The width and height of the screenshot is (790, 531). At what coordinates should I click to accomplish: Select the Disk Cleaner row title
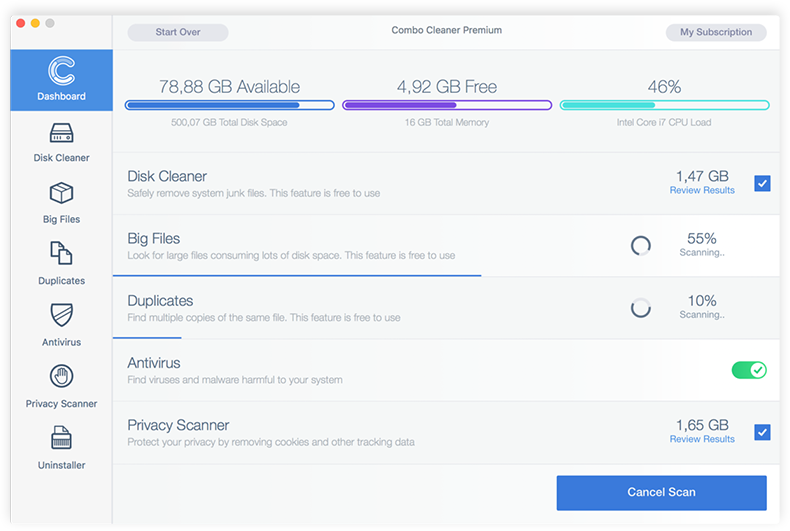coord(167,176)
